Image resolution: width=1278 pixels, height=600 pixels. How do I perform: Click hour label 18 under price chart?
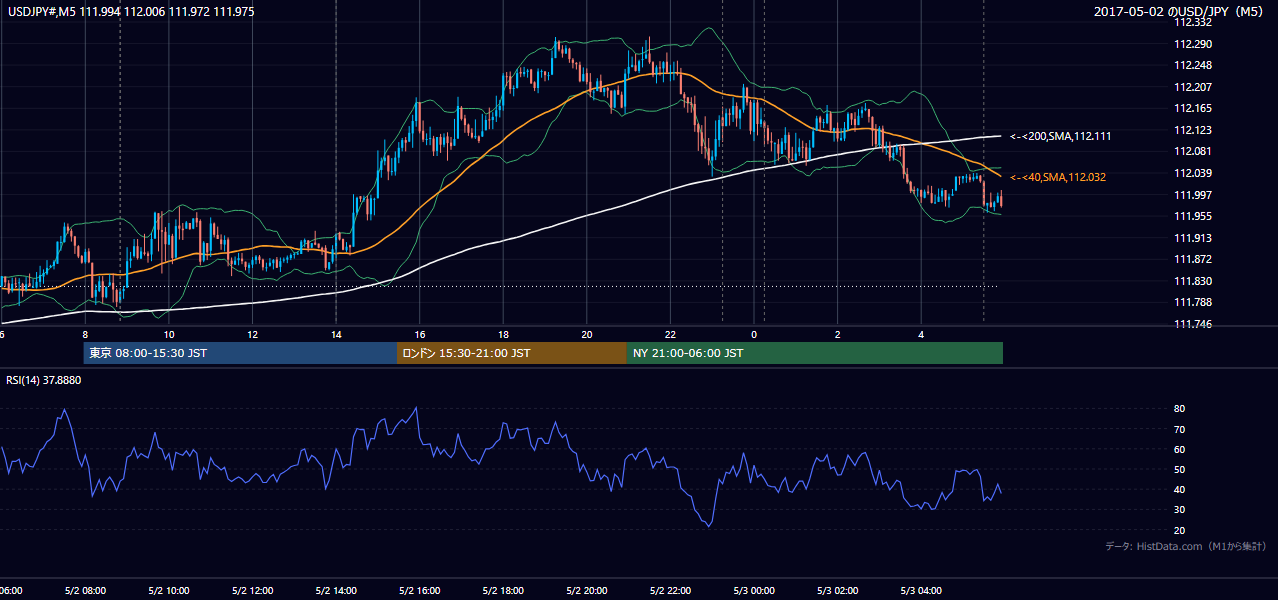(504, 334)
